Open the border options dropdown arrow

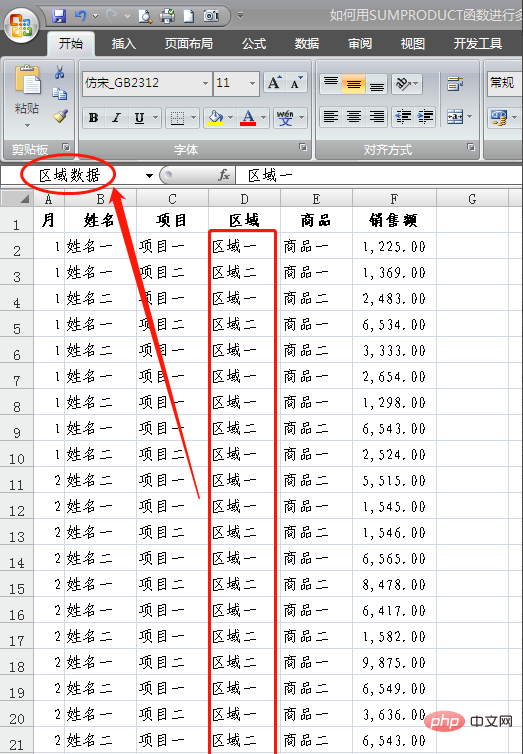click(194, 117)
